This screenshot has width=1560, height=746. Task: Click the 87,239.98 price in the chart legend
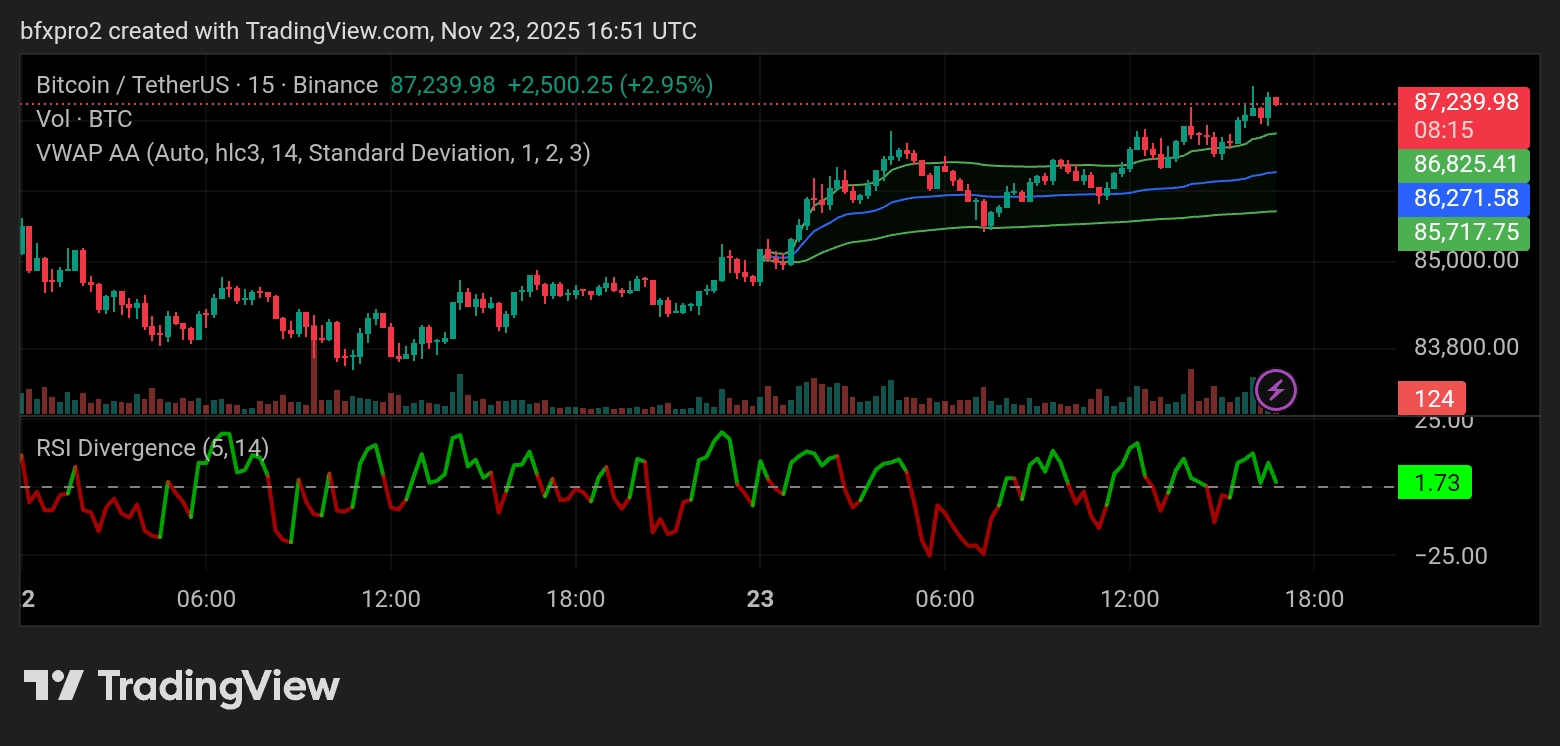click(x=443, y=86)
